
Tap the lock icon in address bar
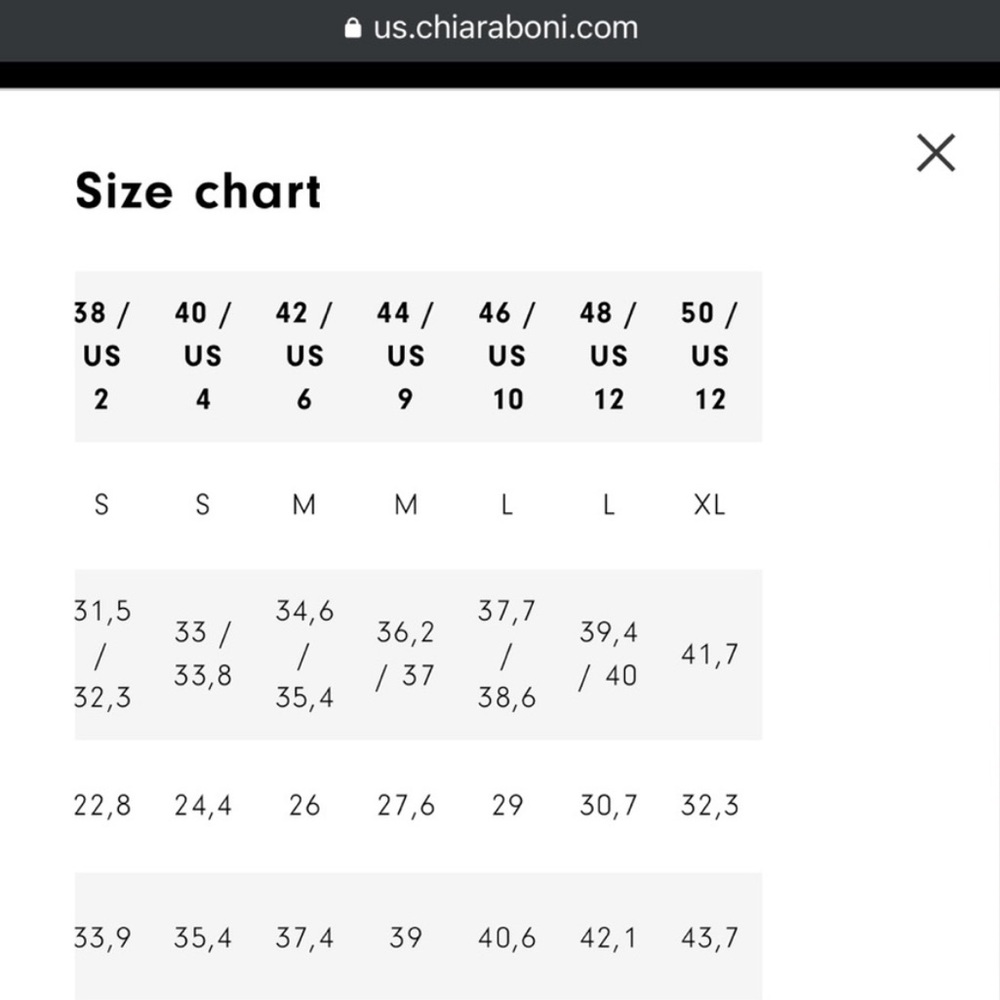(353, 28)
